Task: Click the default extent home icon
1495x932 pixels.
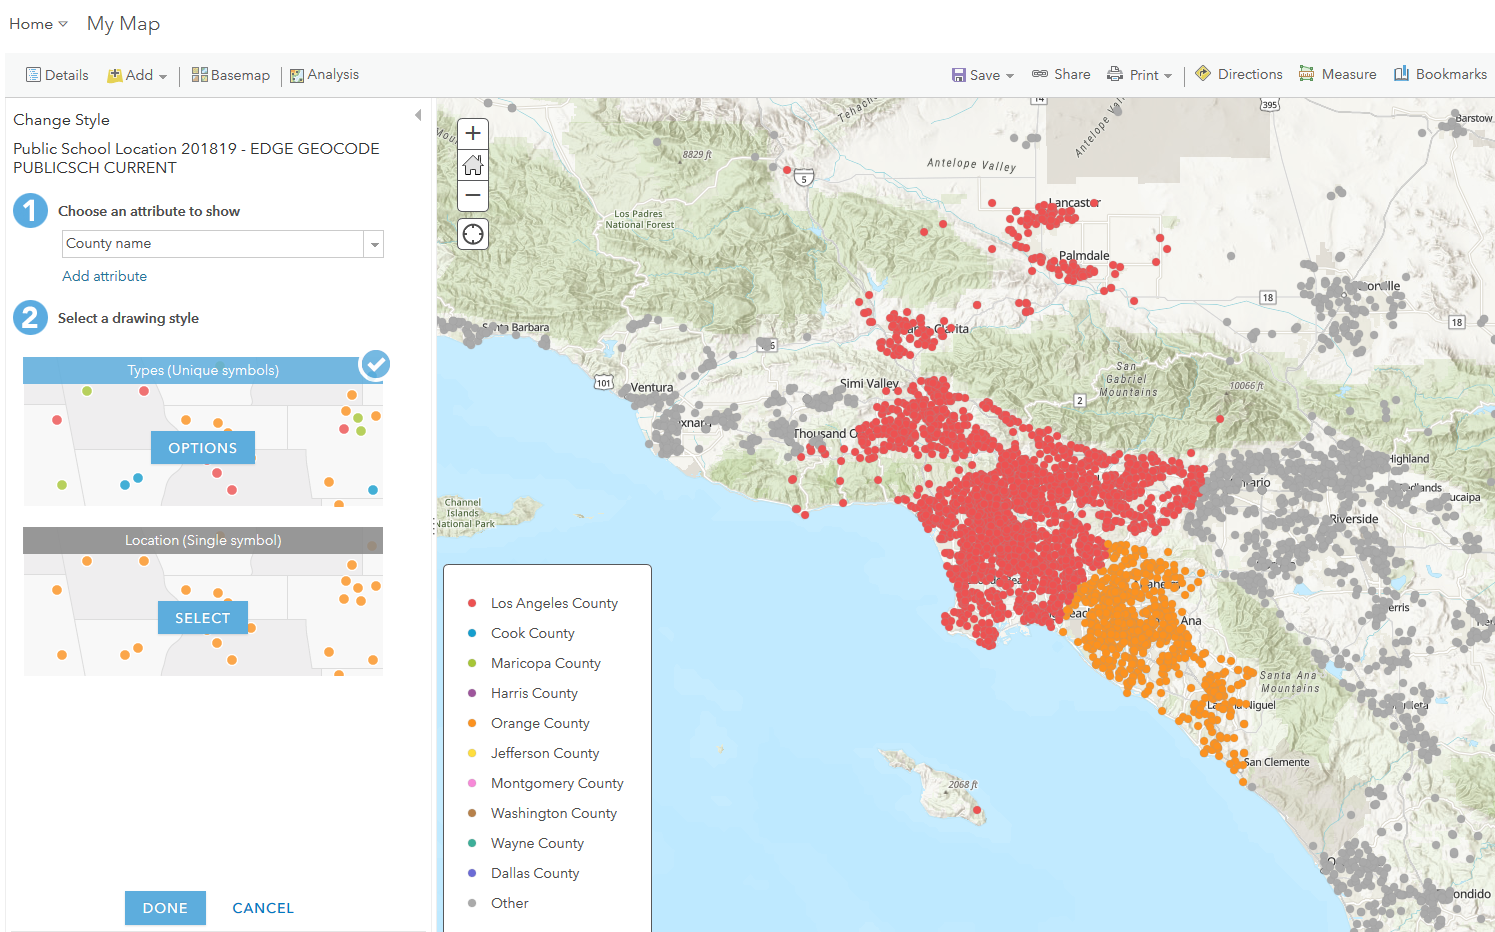Action: (472, 165)
